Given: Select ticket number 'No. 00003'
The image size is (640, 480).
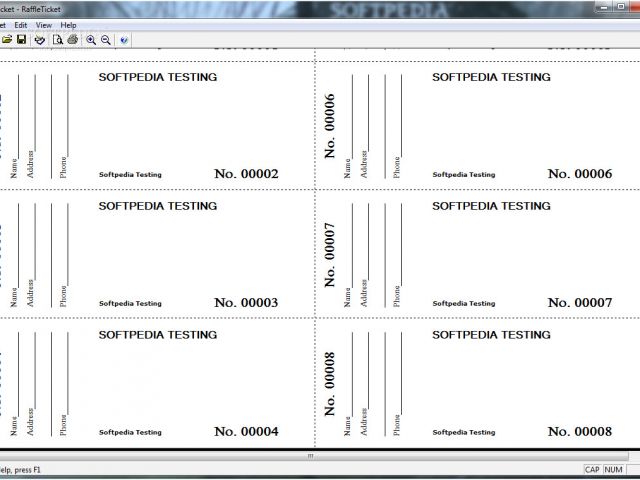Looking at the screenshot, I should [x=246, y=303].
